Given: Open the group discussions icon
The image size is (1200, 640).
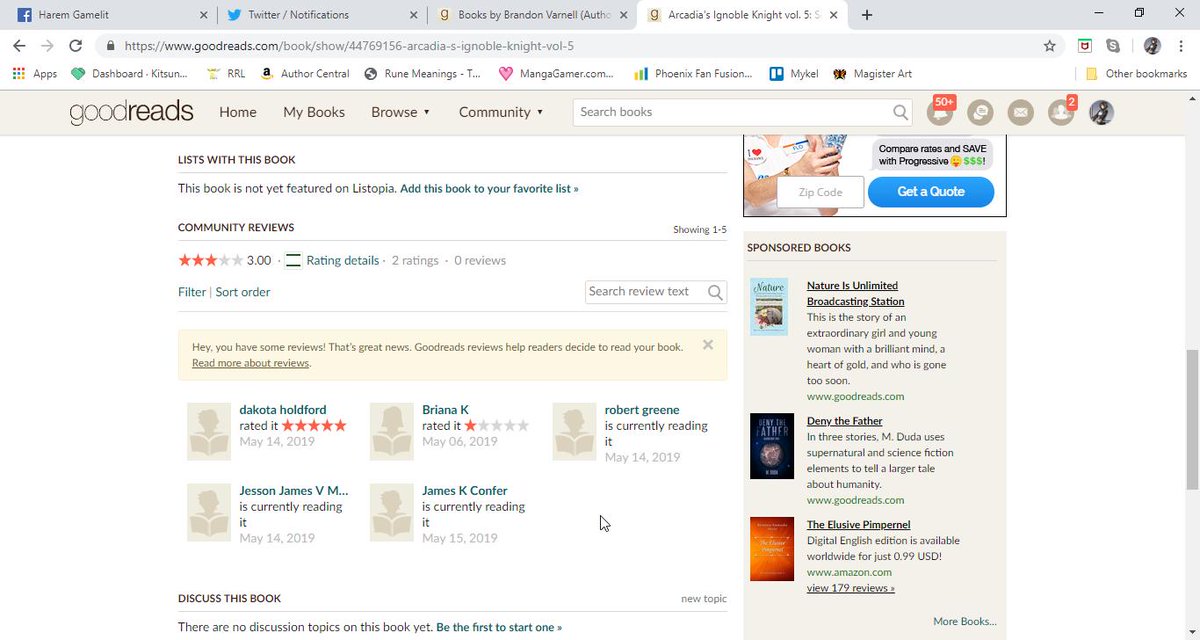Looking at the screenshot, I should point(980,112).
